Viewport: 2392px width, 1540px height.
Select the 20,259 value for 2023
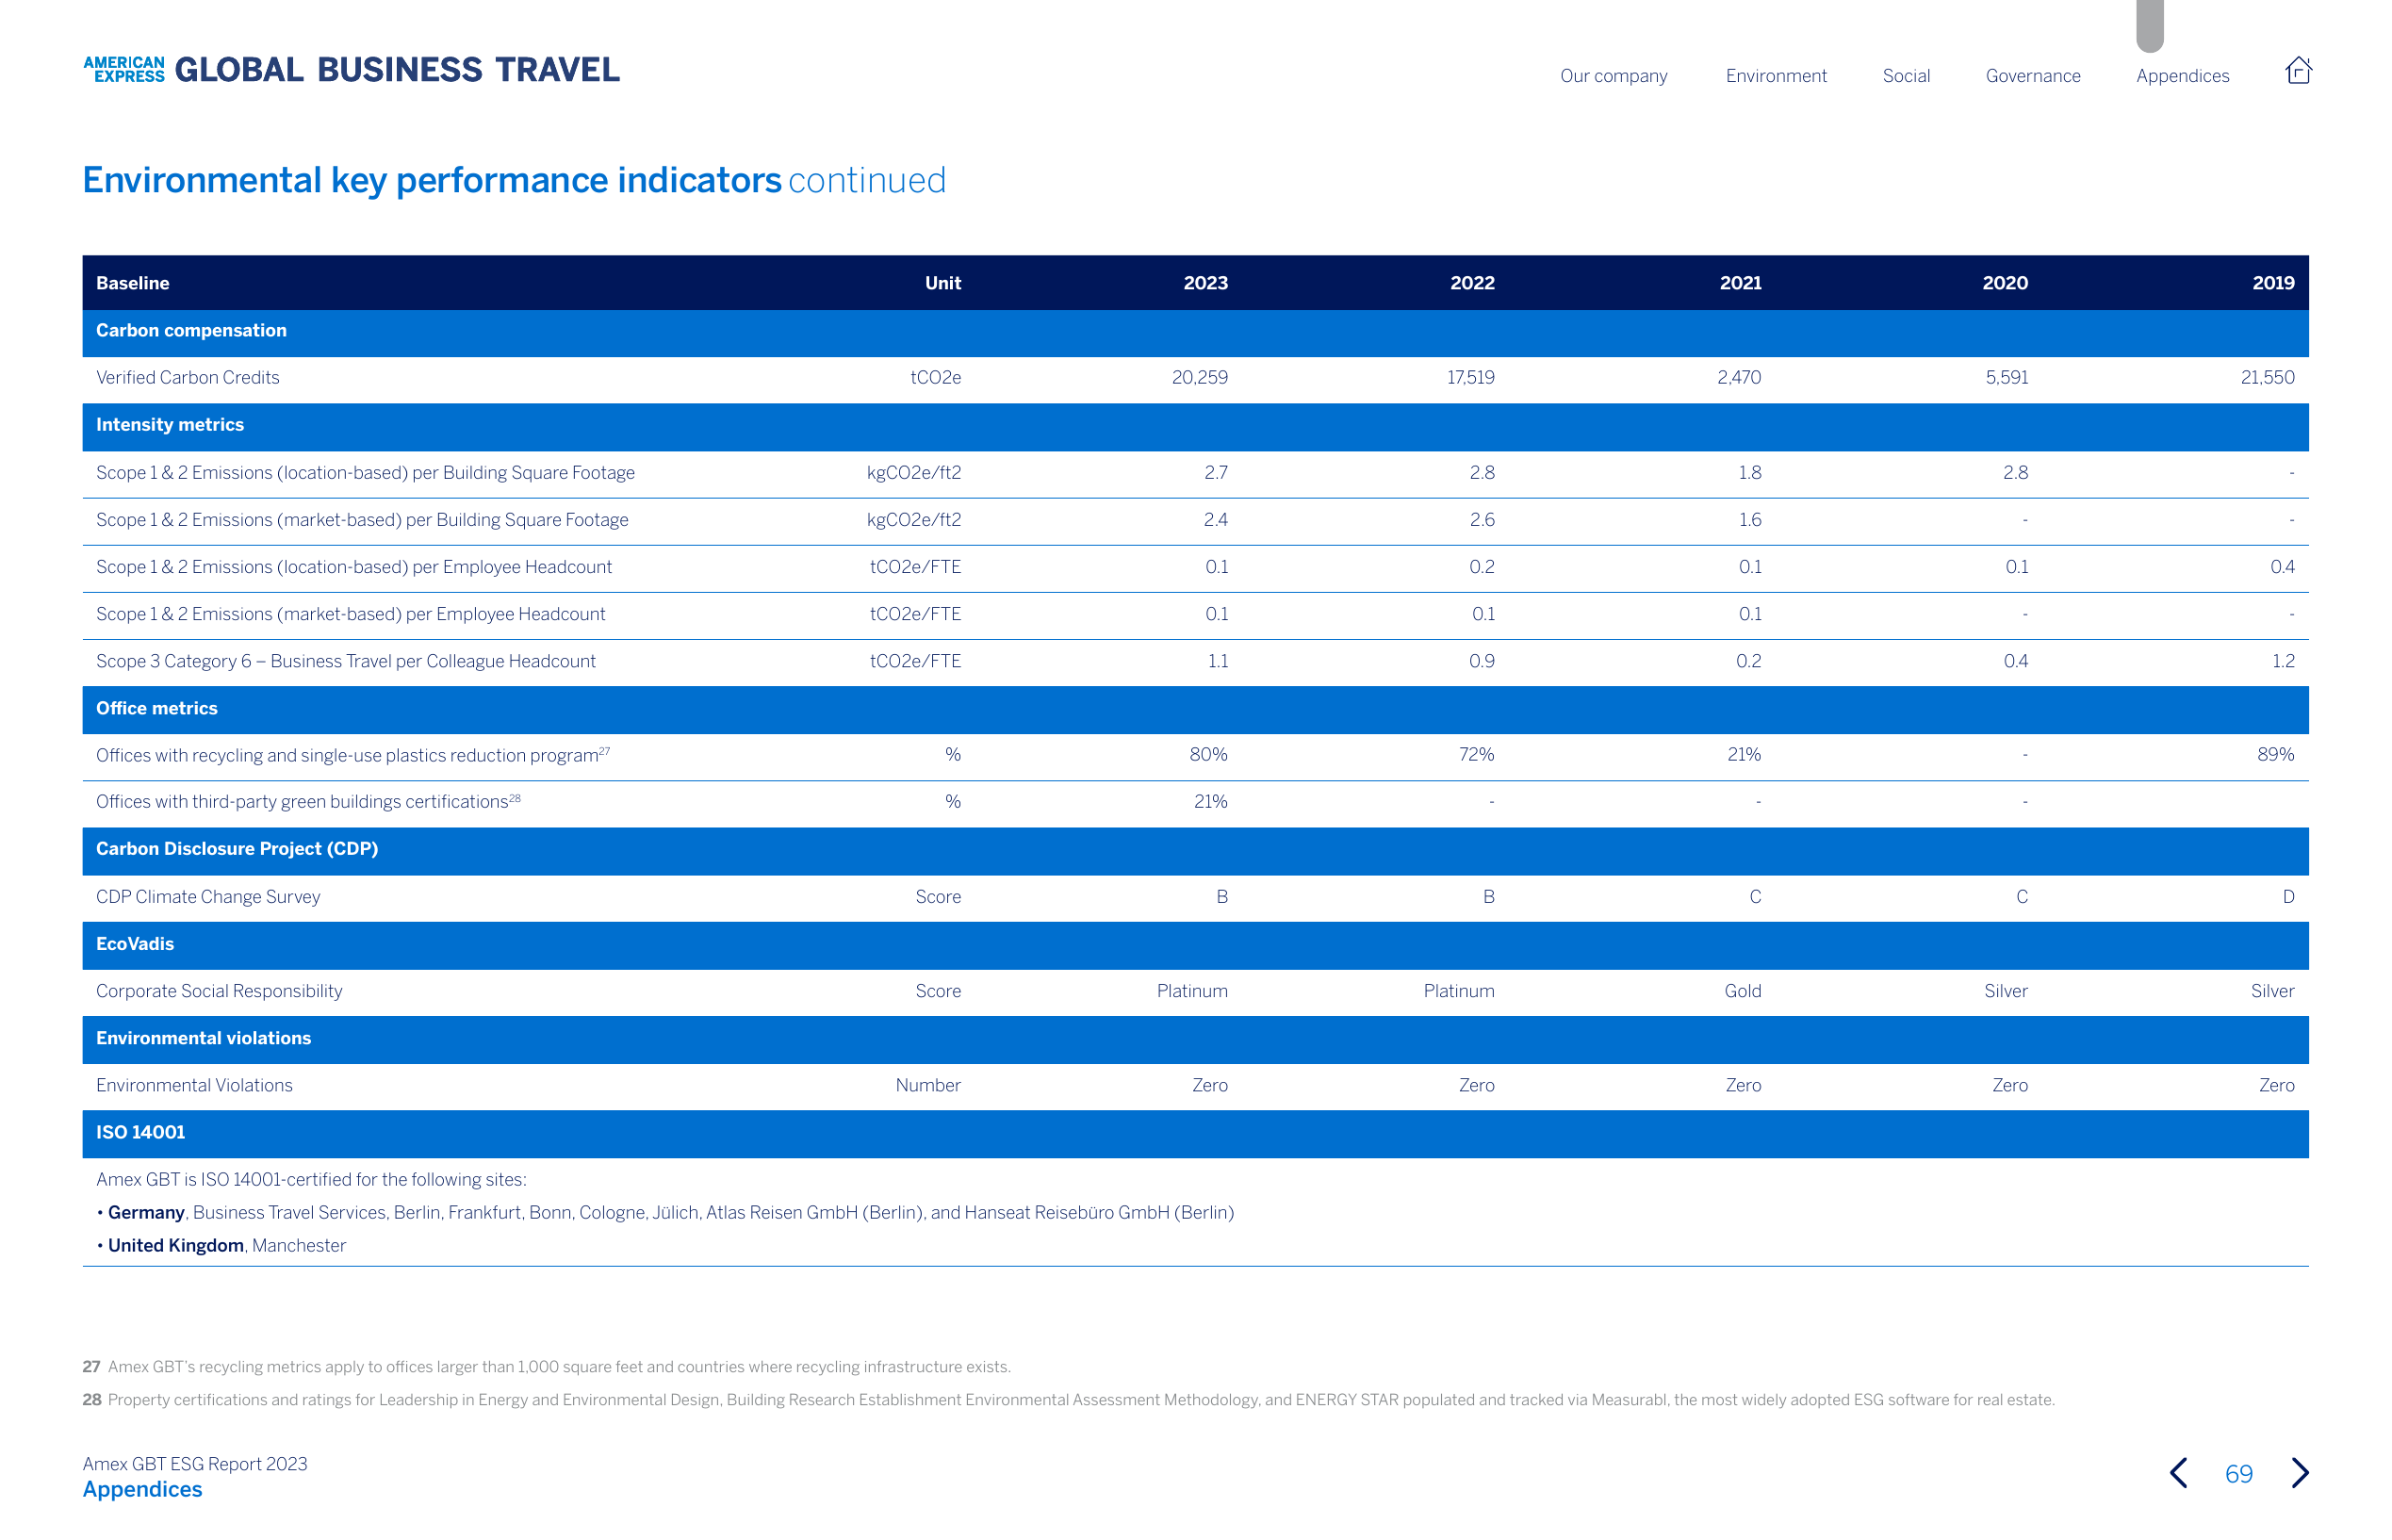point(1199,378)
